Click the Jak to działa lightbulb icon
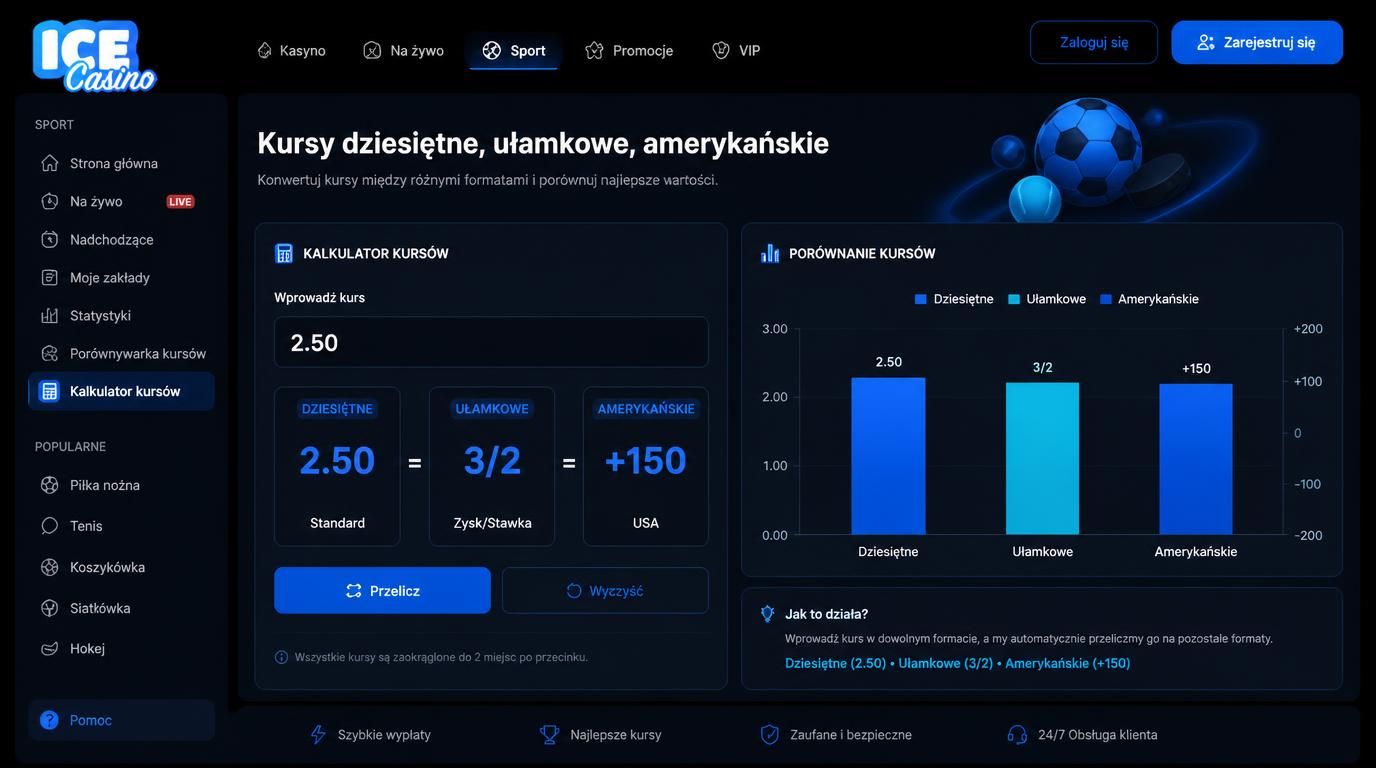Screen dimensions: 1376x768 tap(768, 614)
